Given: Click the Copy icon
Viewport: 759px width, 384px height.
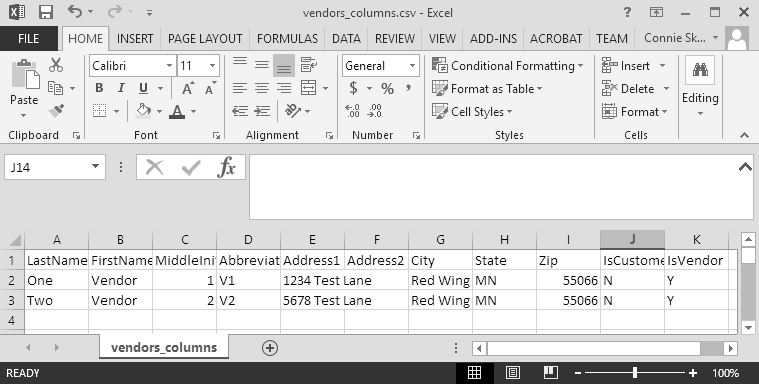Looking at the screenshot, I should coord(56,88).
